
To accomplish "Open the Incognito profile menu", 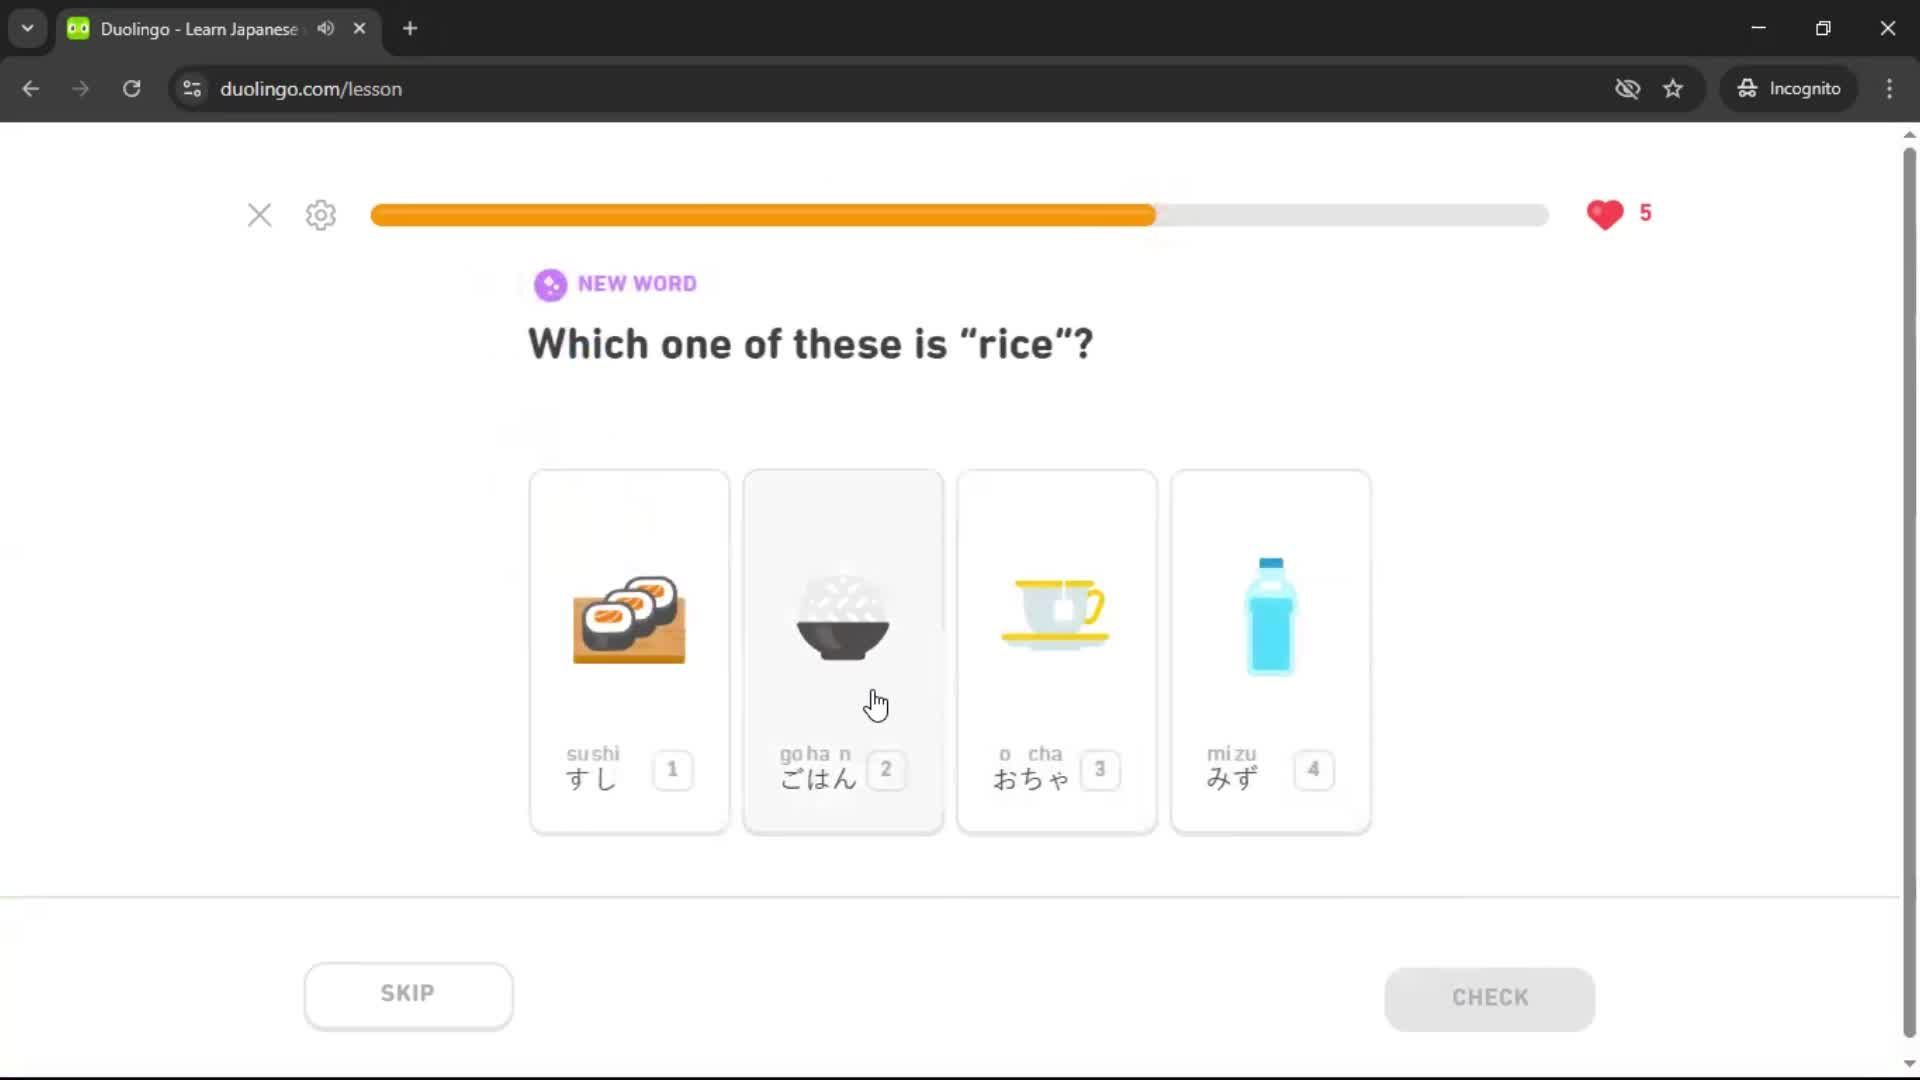I will (x=1790, y=89).
